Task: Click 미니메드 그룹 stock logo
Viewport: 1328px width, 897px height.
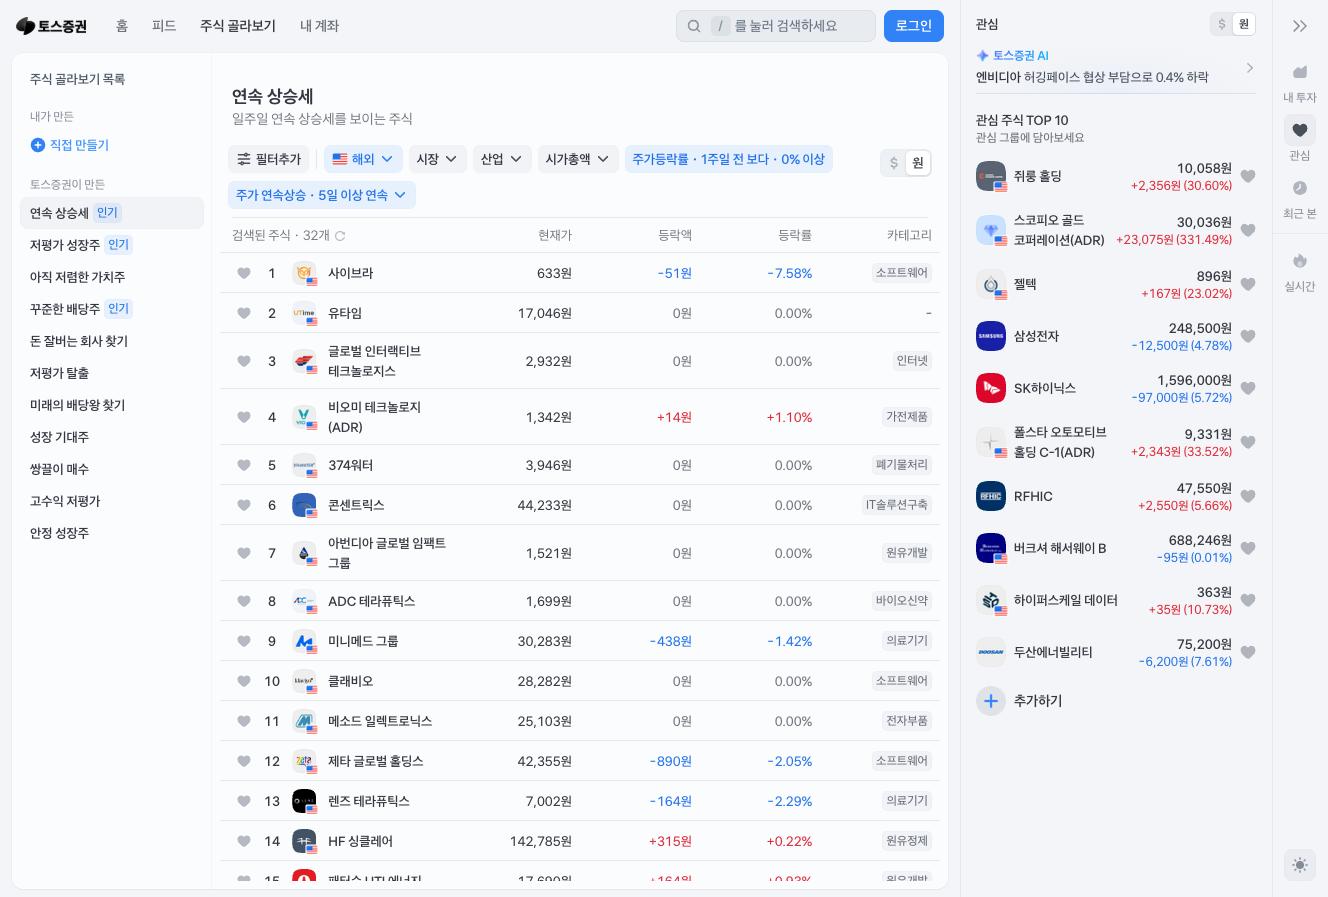Action: pos(304,641)
